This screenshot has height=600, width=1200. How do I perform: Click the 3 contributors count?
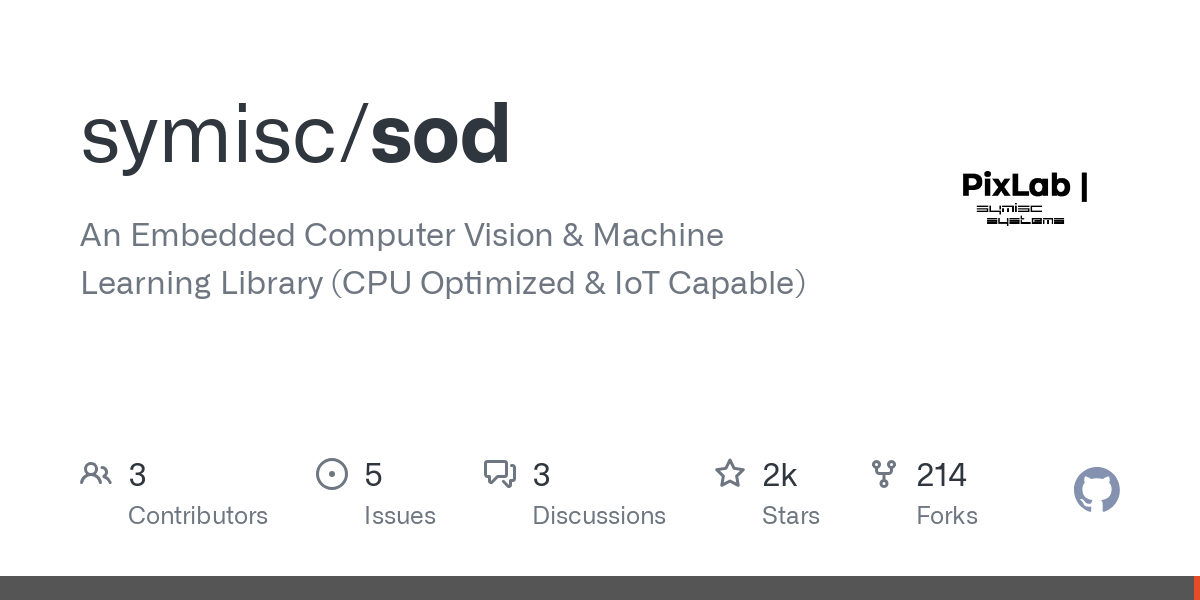(138, 475)
